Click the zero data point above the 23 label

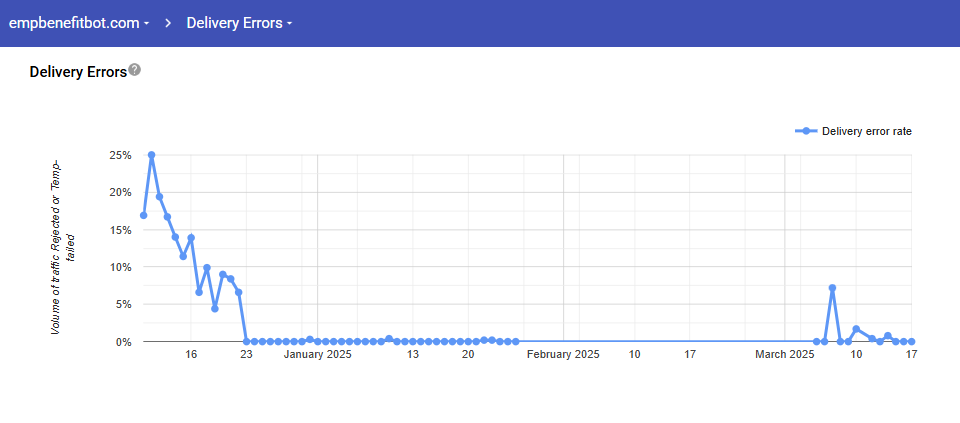click(247, 341)
